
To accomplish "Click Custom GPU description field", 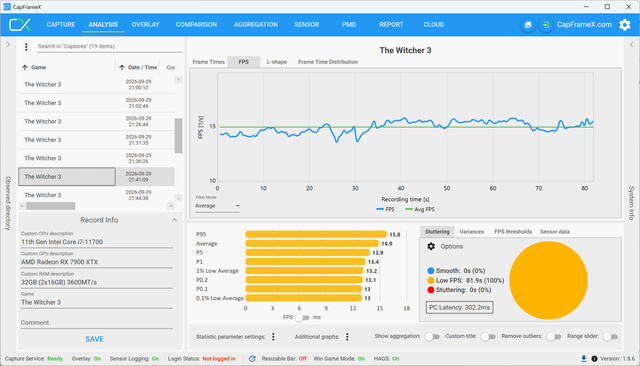I will tap(97, 262).
